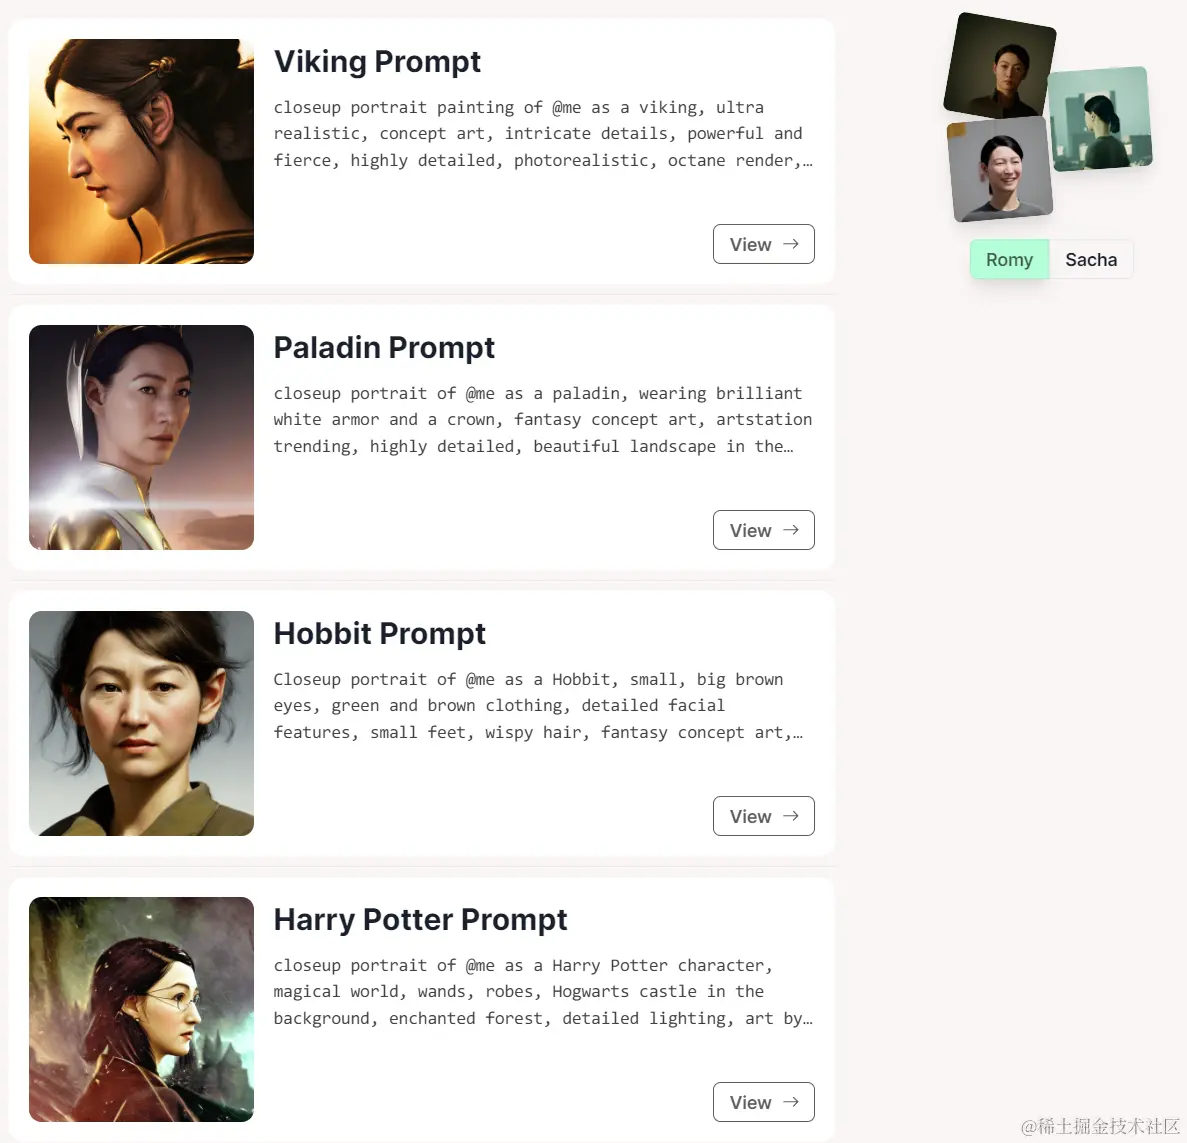This screenshot has width=1187, height=1143.
Task: Click the Paladin Prompt title
Action: [x=384, y=347]
